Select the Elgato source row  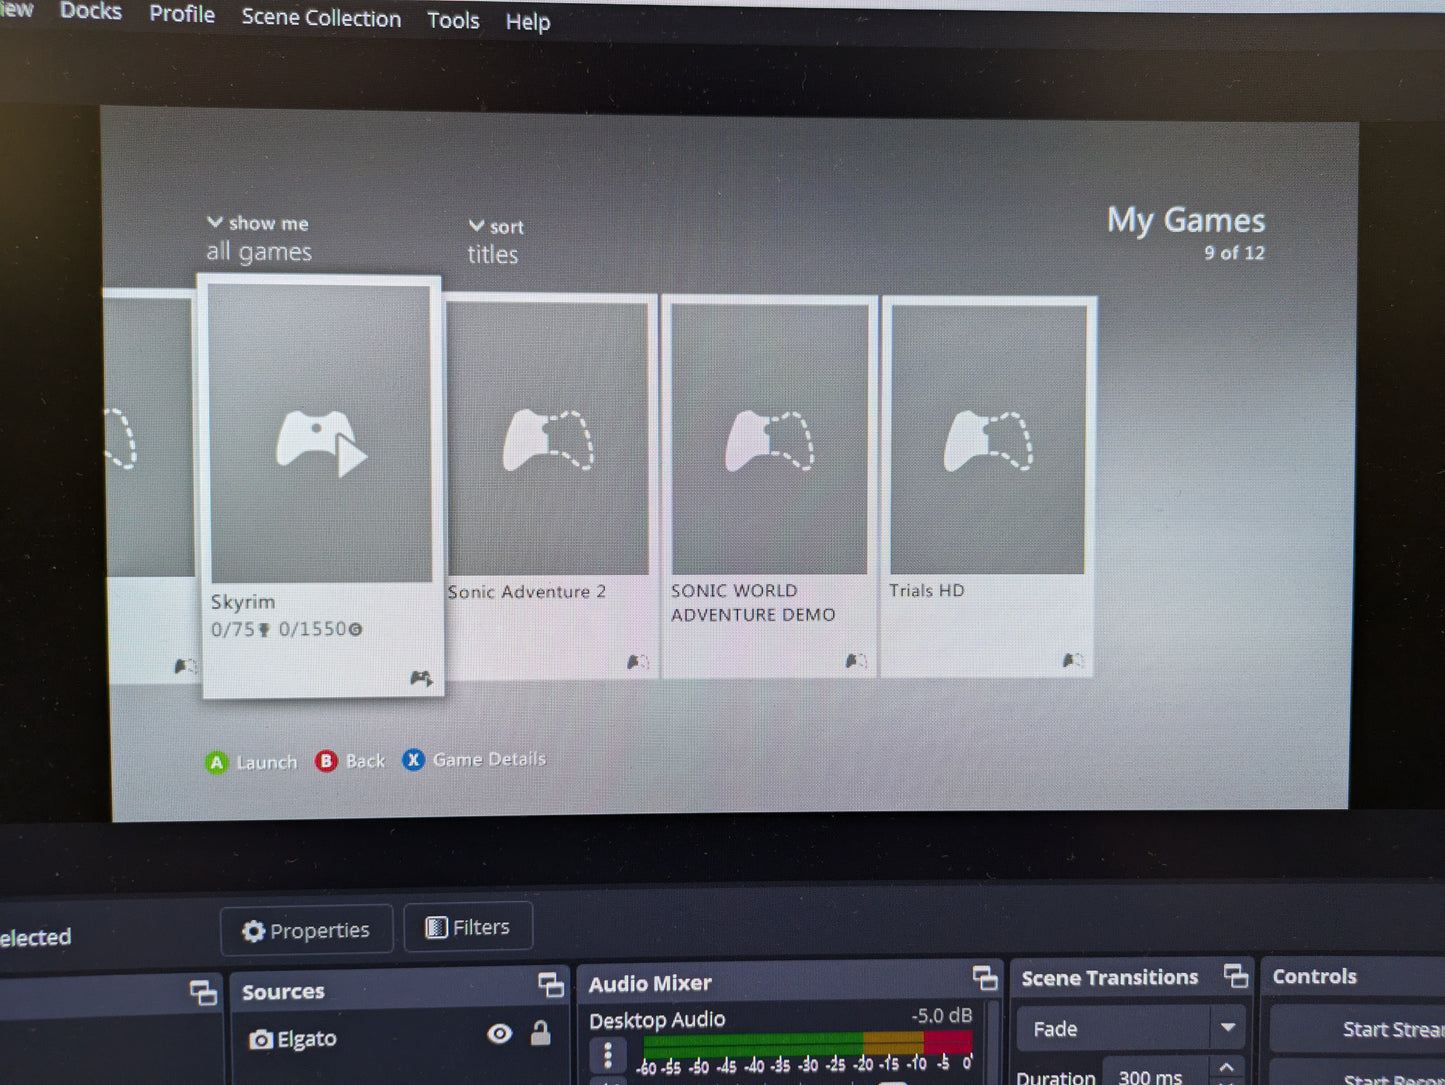click(400, 1037)
